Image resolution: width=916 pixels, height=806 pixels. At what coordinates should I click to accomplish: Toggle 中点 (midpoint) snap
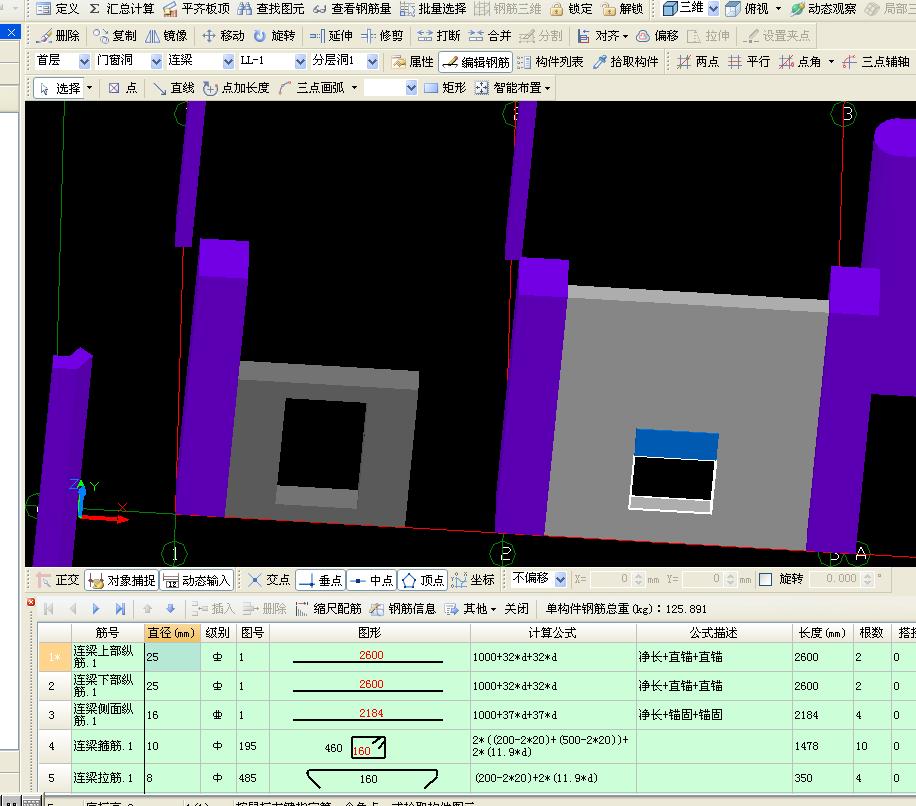tap(372, 580)
